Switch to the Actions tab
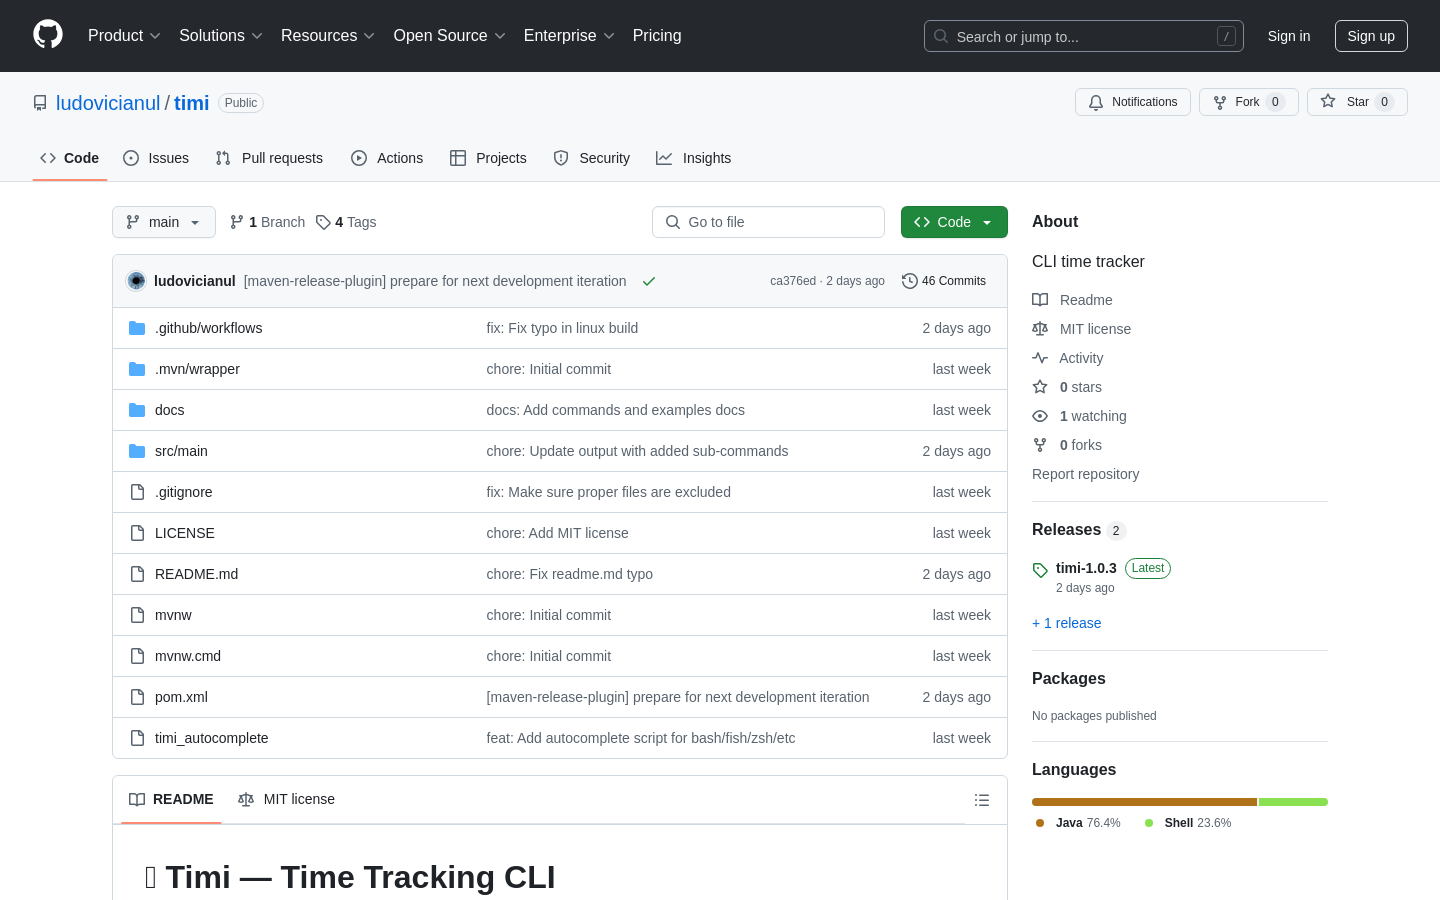Image resolution: width=1440 pixels, height=900 pixels. pyautogui.click(x=387, y=158)
